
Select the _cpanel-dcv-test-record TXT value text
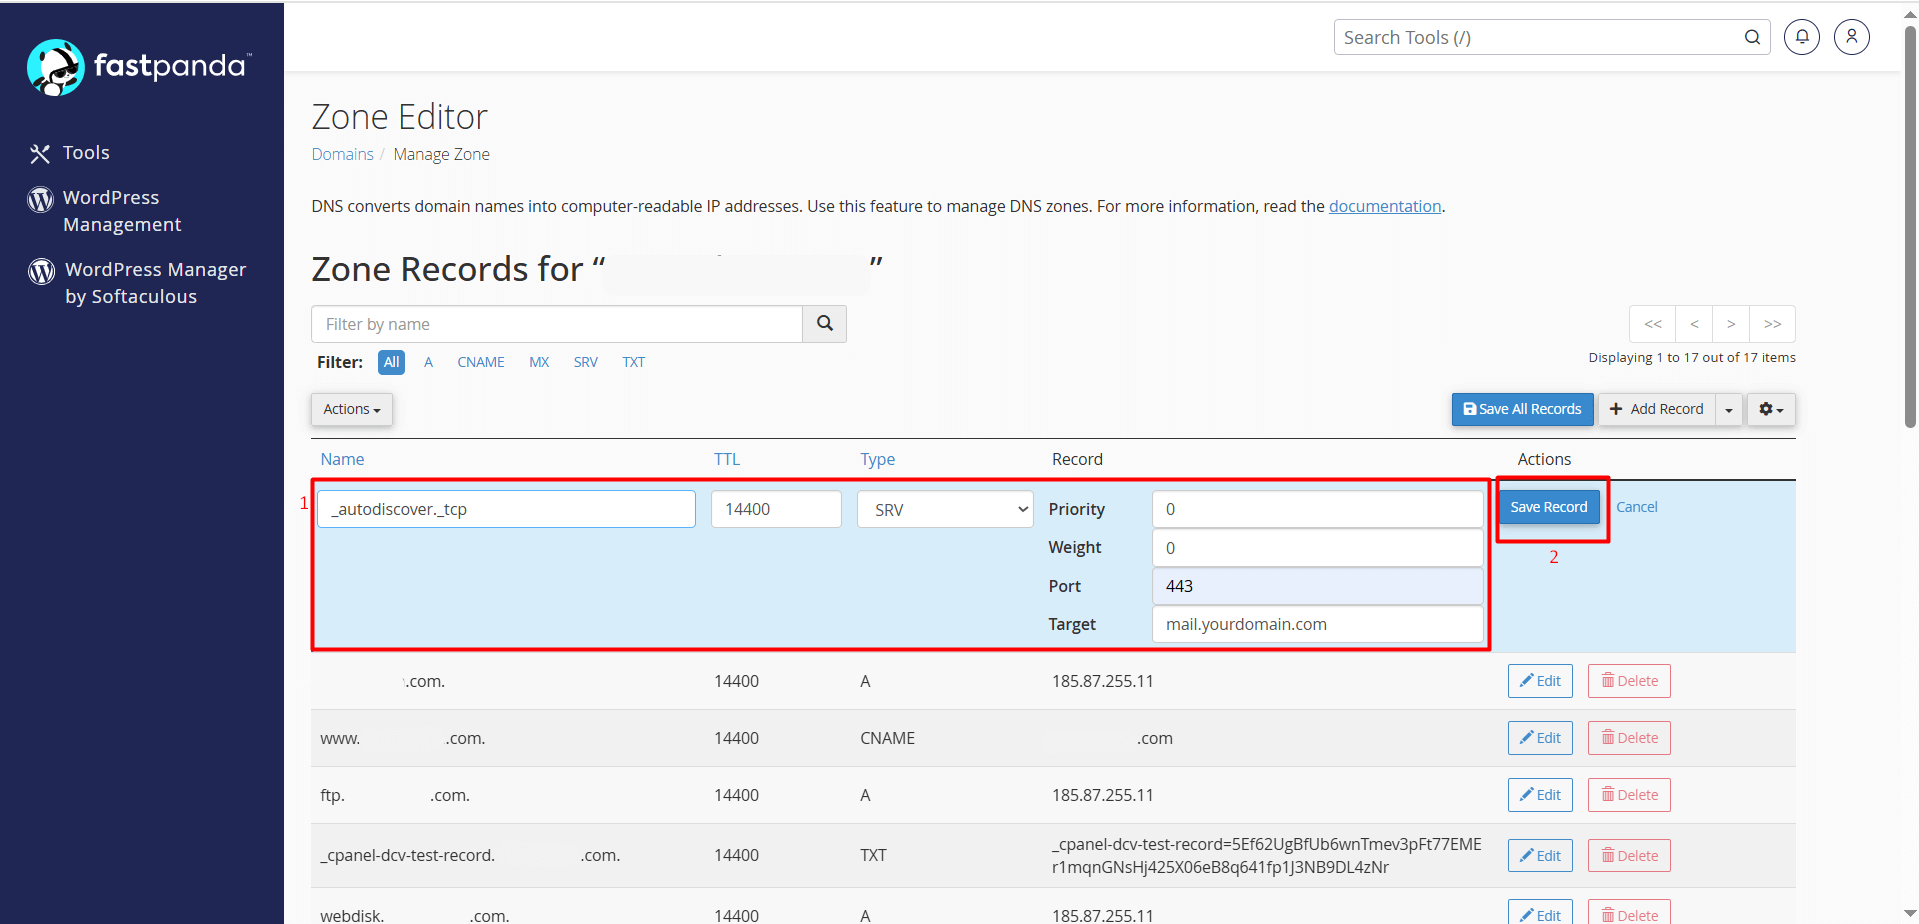pos(1266,856)
